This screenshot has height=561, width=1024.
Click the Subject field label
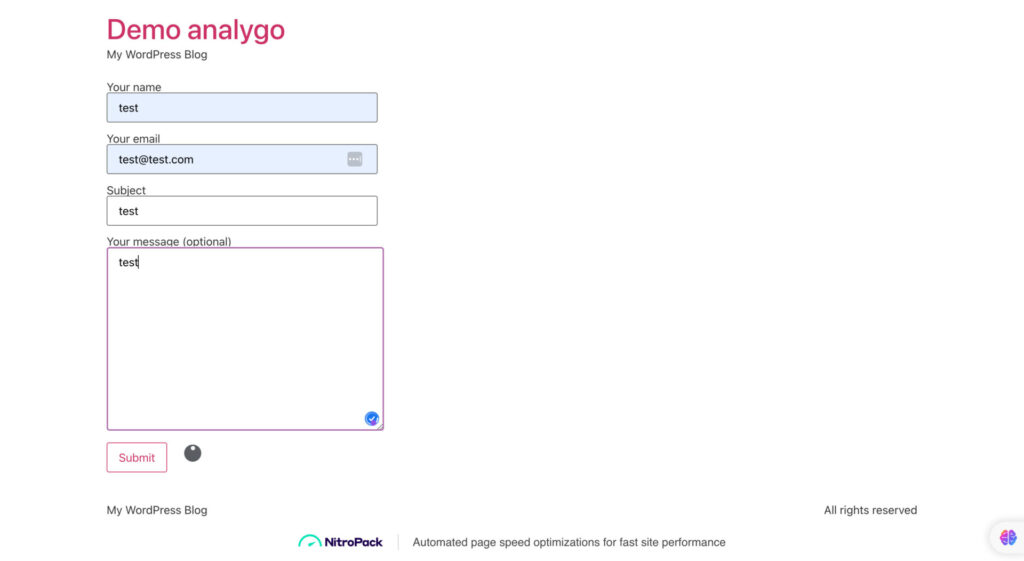pyautogui.click(x=126, y=190)
